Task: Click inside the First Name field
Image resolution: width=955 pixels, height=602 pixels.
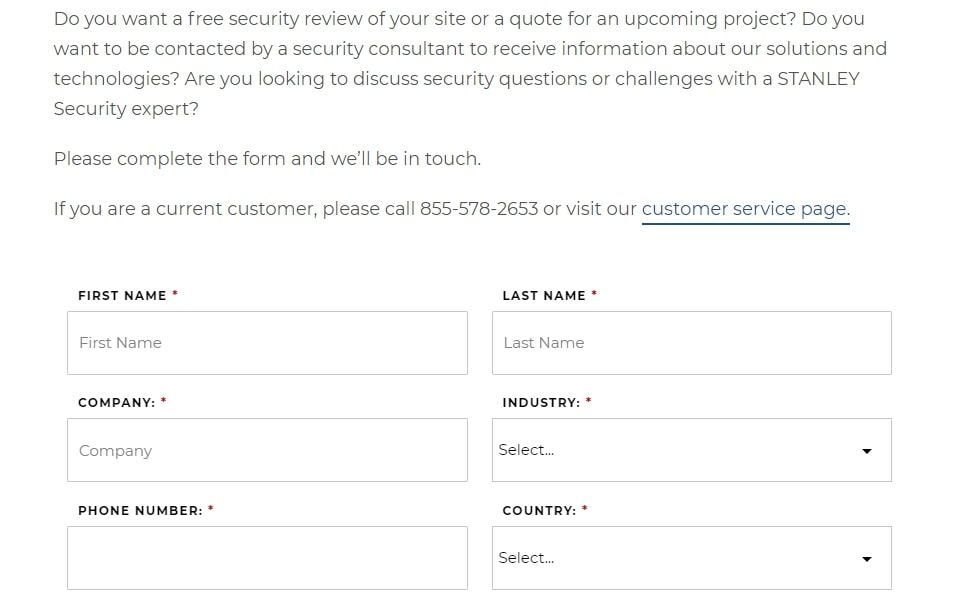Action: (x=267, y=342)
